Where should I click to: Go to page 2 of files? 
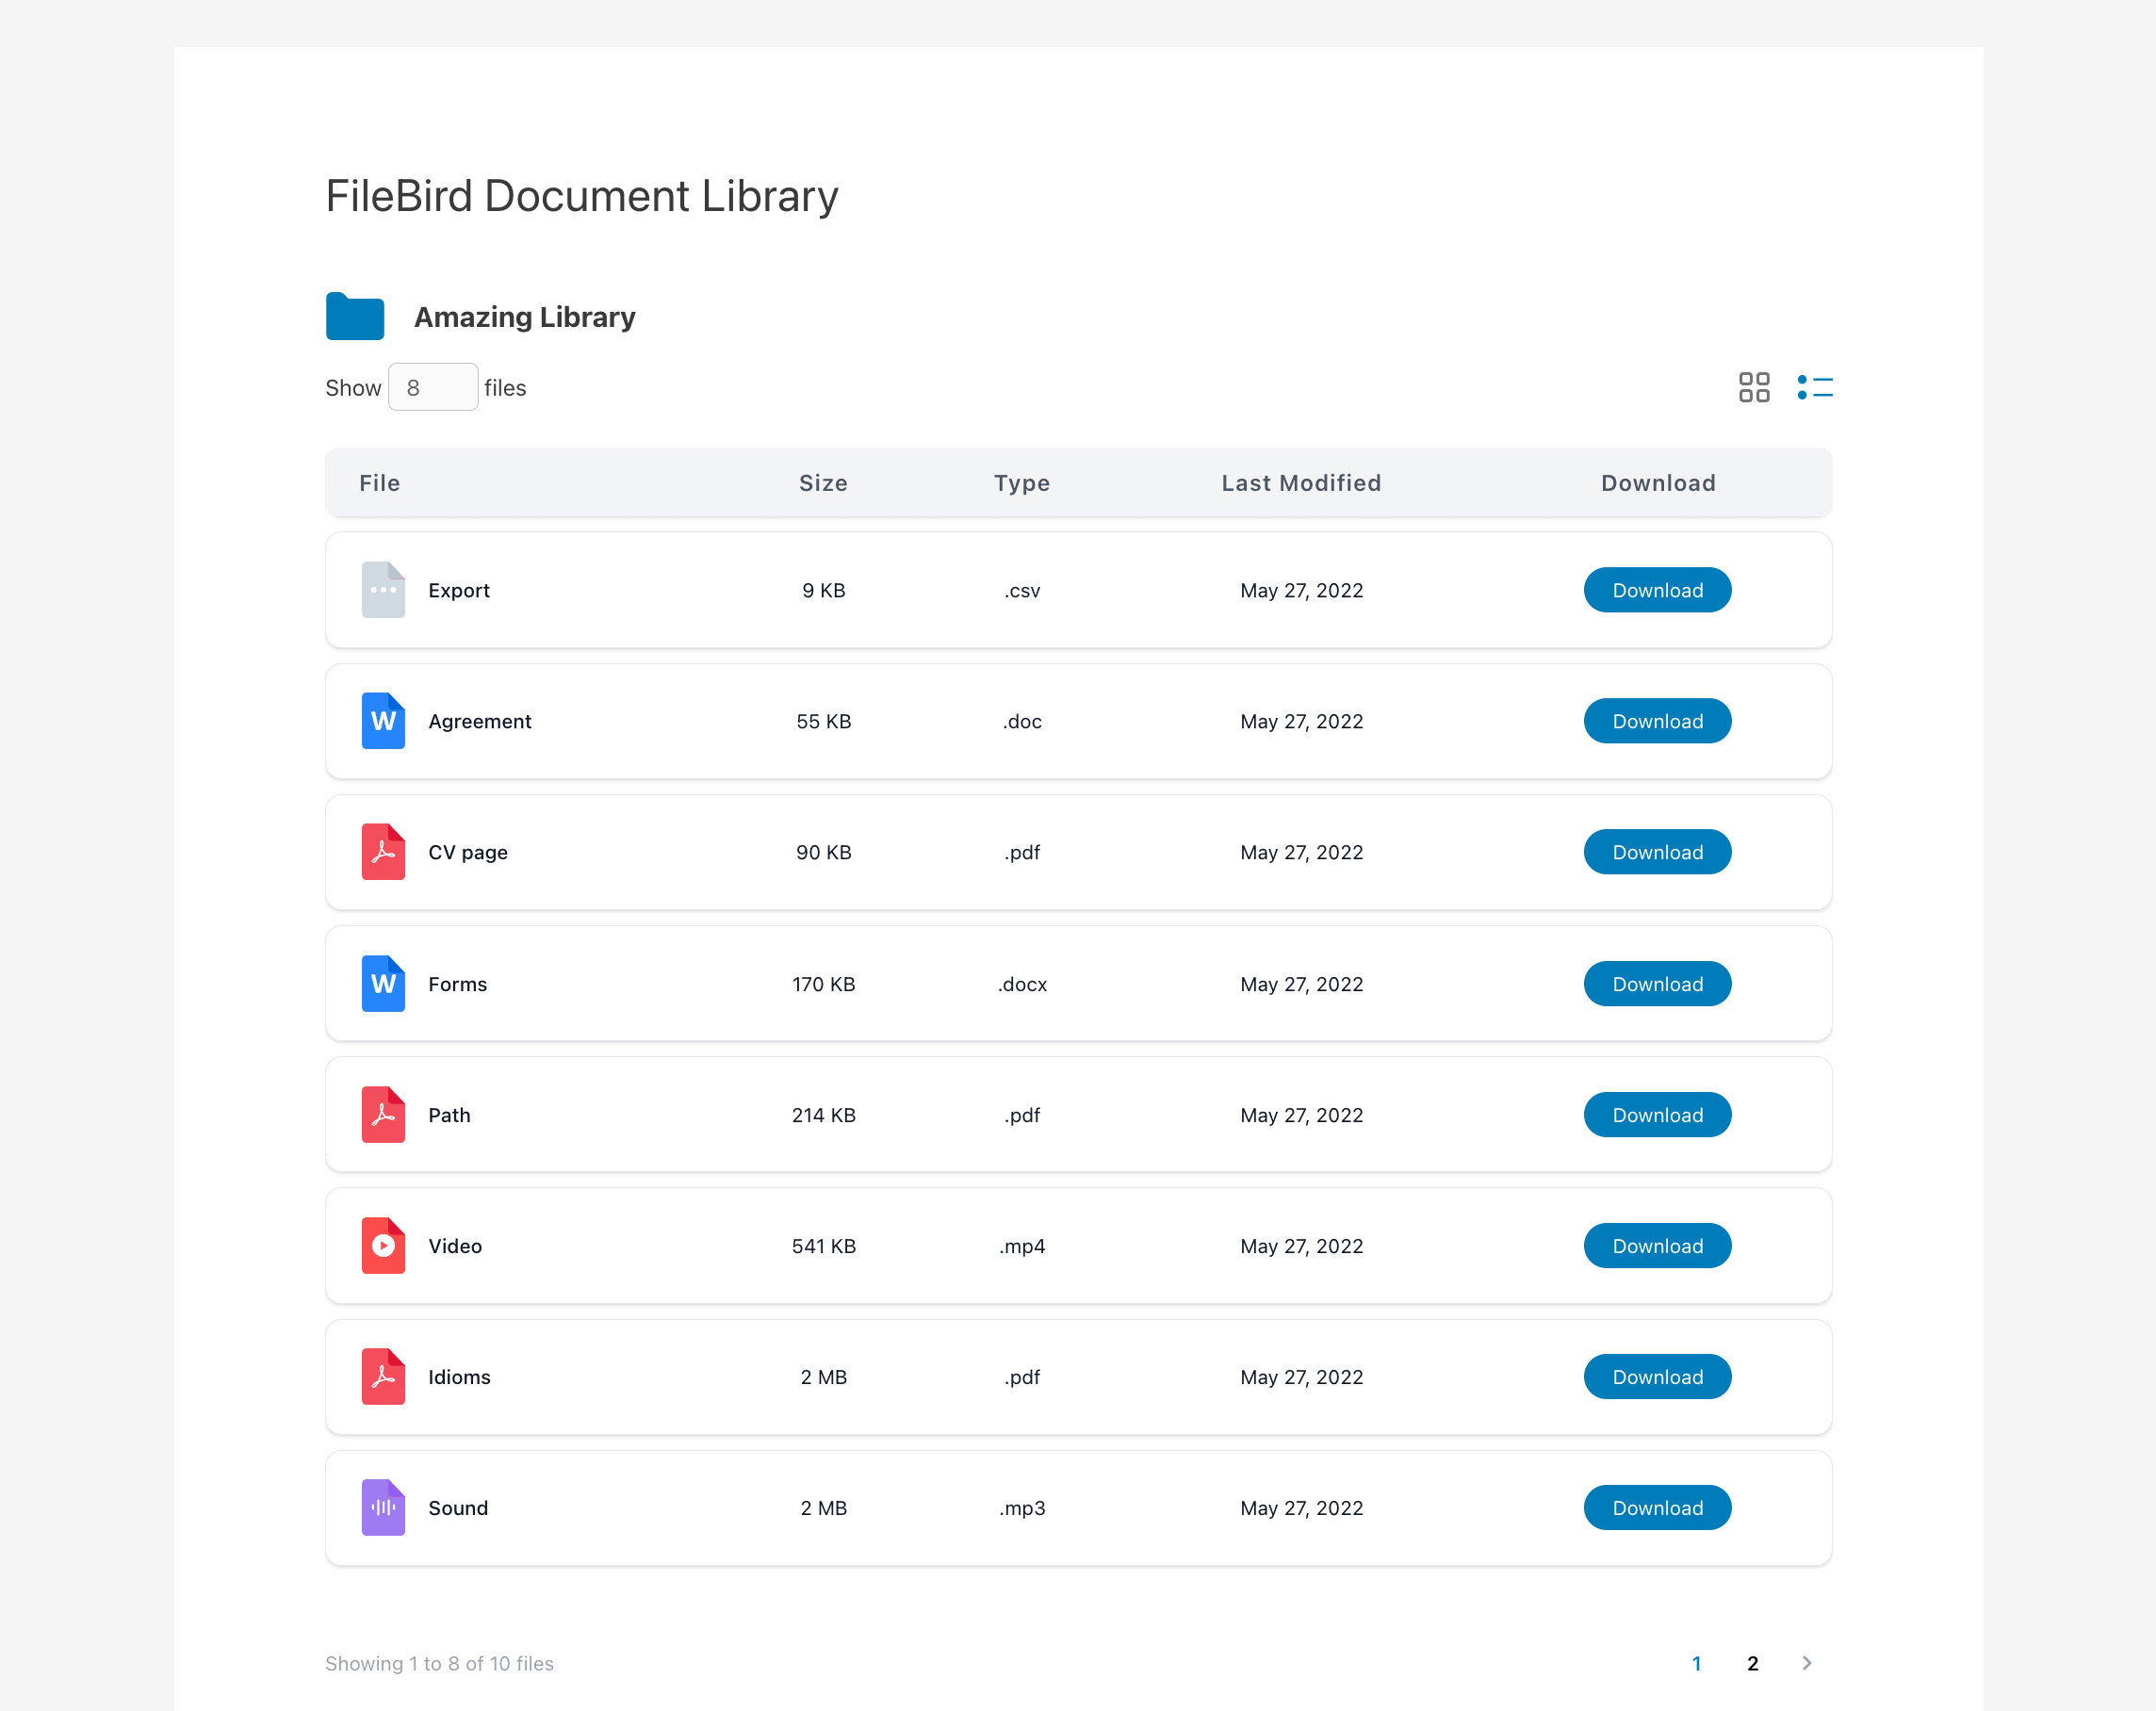(1752, 1663)
